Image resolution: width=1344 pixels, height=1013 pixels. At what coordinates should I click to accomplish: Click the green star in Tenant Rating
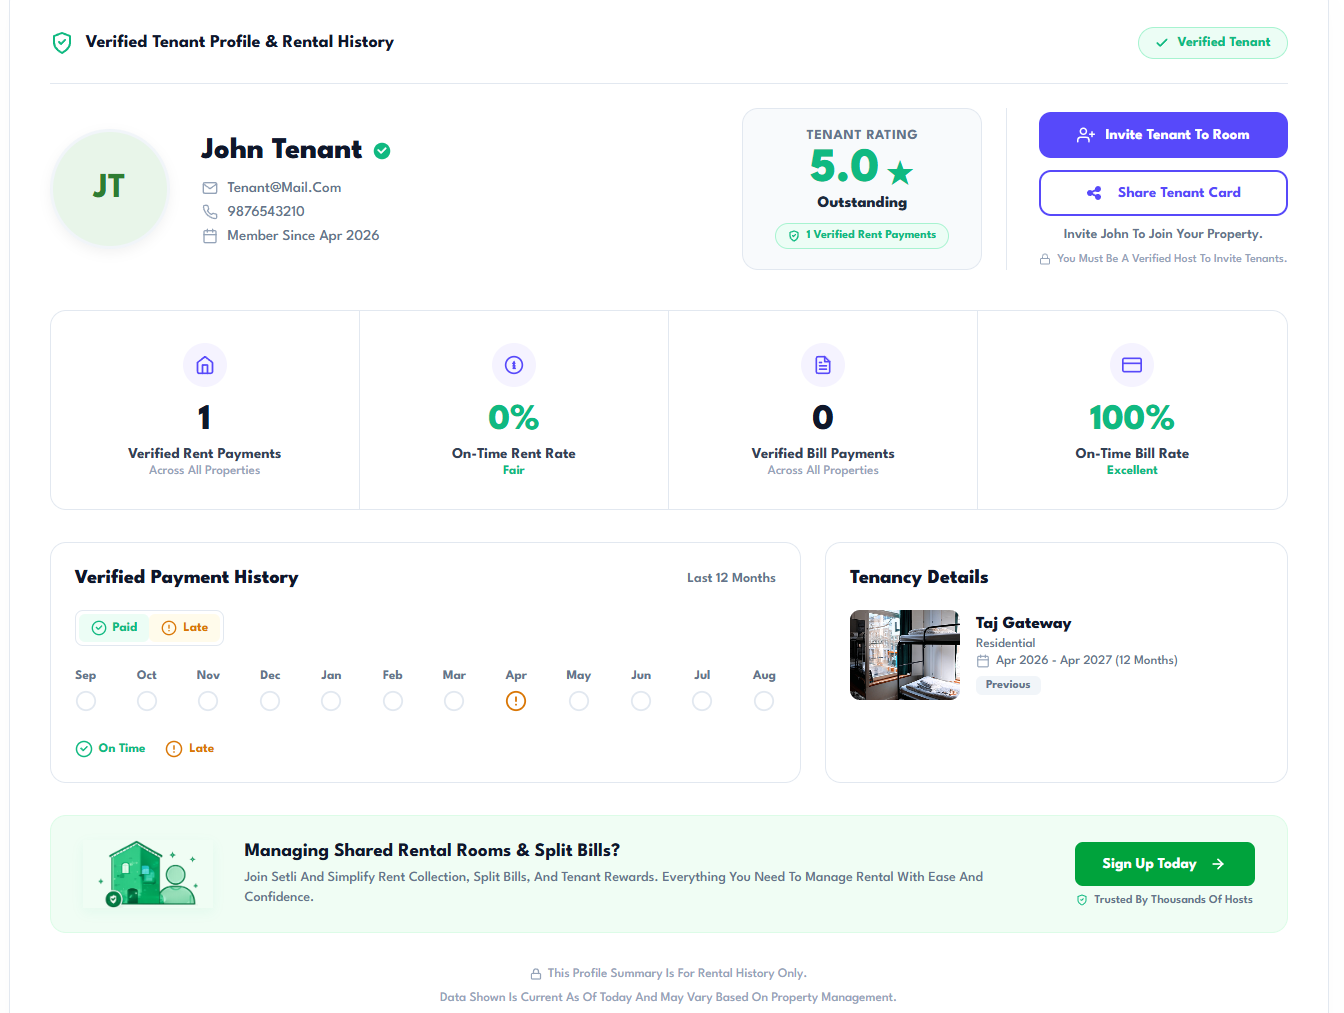pos(900,173)
